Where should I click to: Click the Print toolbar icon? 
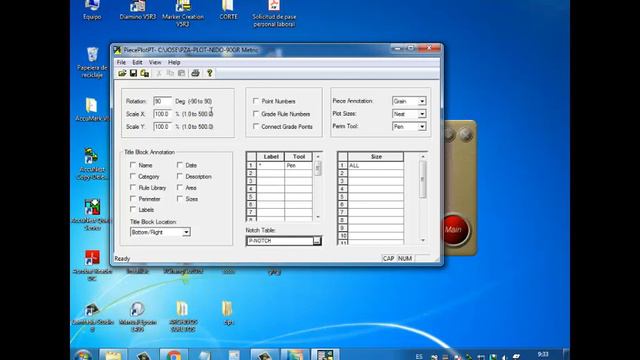tap(195, 73)
